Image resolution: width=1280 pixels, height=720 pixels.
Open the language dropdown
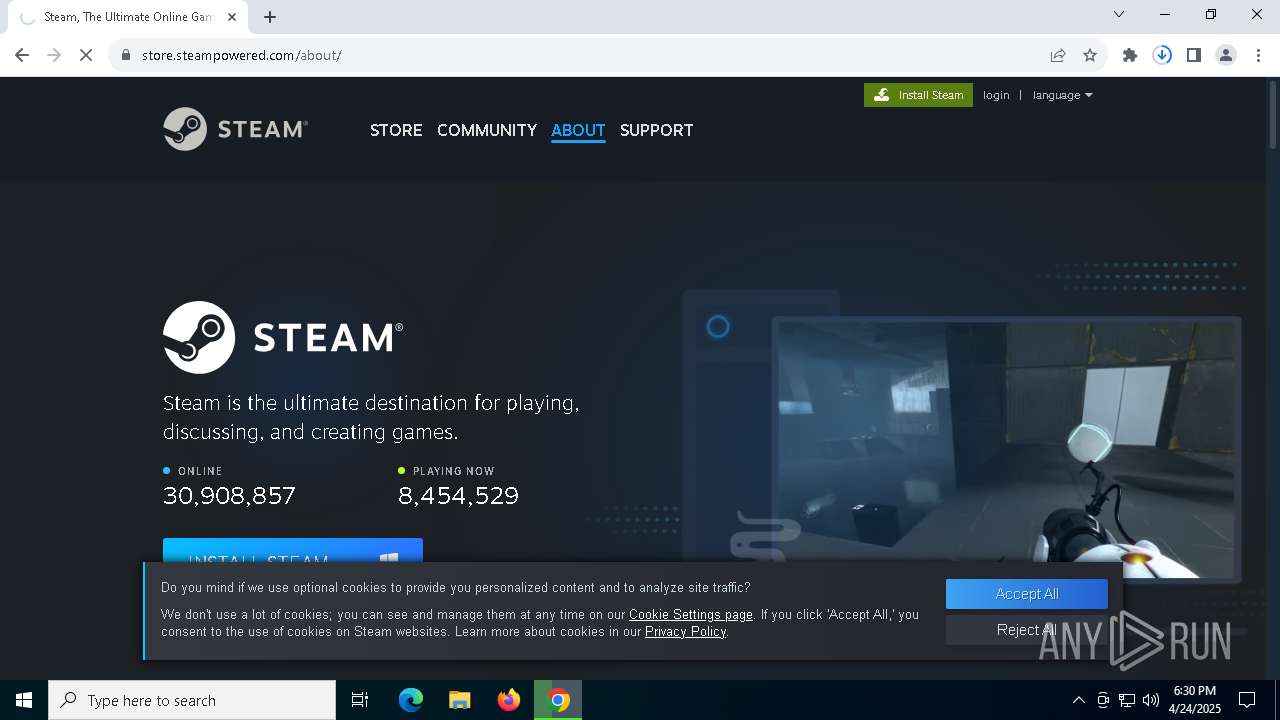point(1062,95)
